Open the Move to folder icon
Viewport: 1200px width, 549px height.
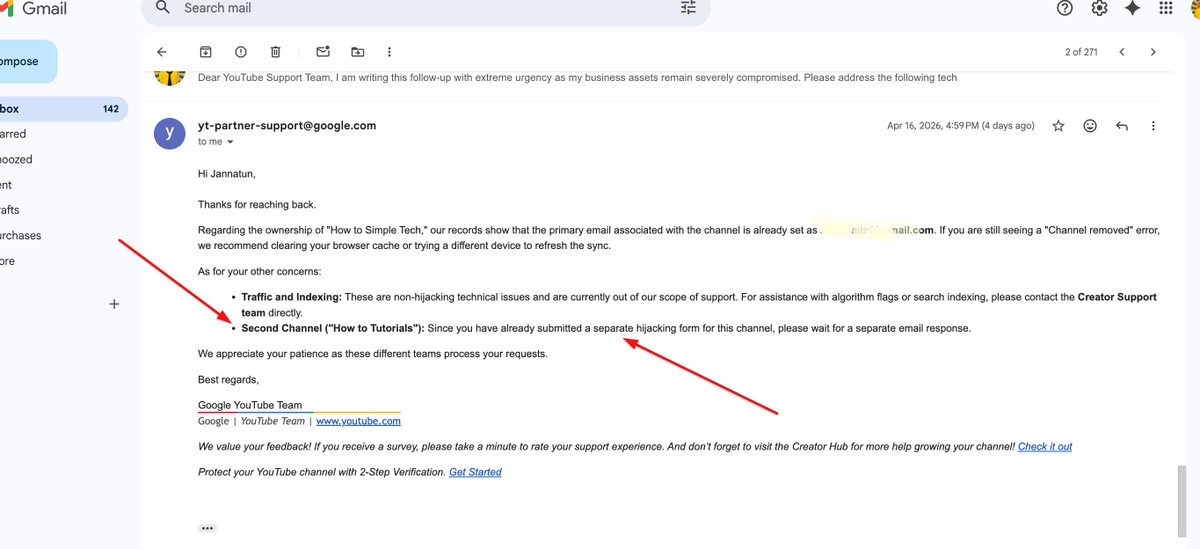(358, 52)
